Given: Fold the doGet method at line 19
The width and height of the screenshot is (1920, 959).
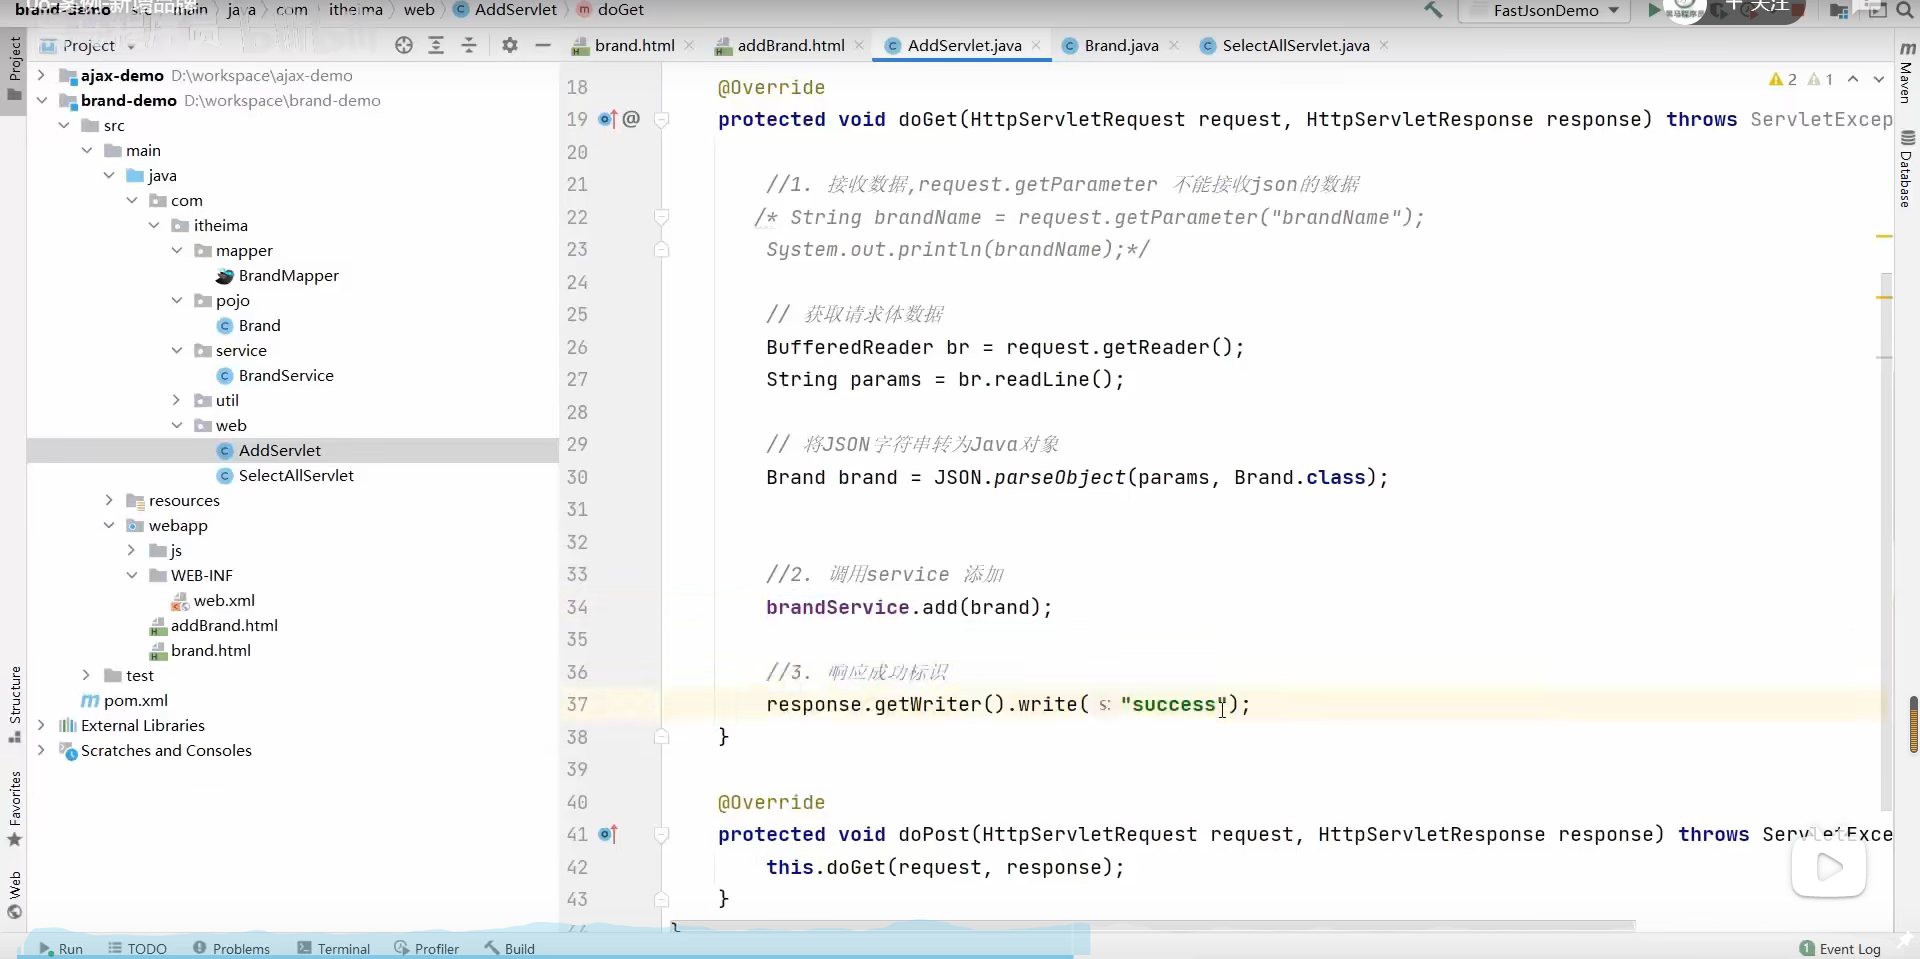Looking at the screenshot, I should point(661,119).
